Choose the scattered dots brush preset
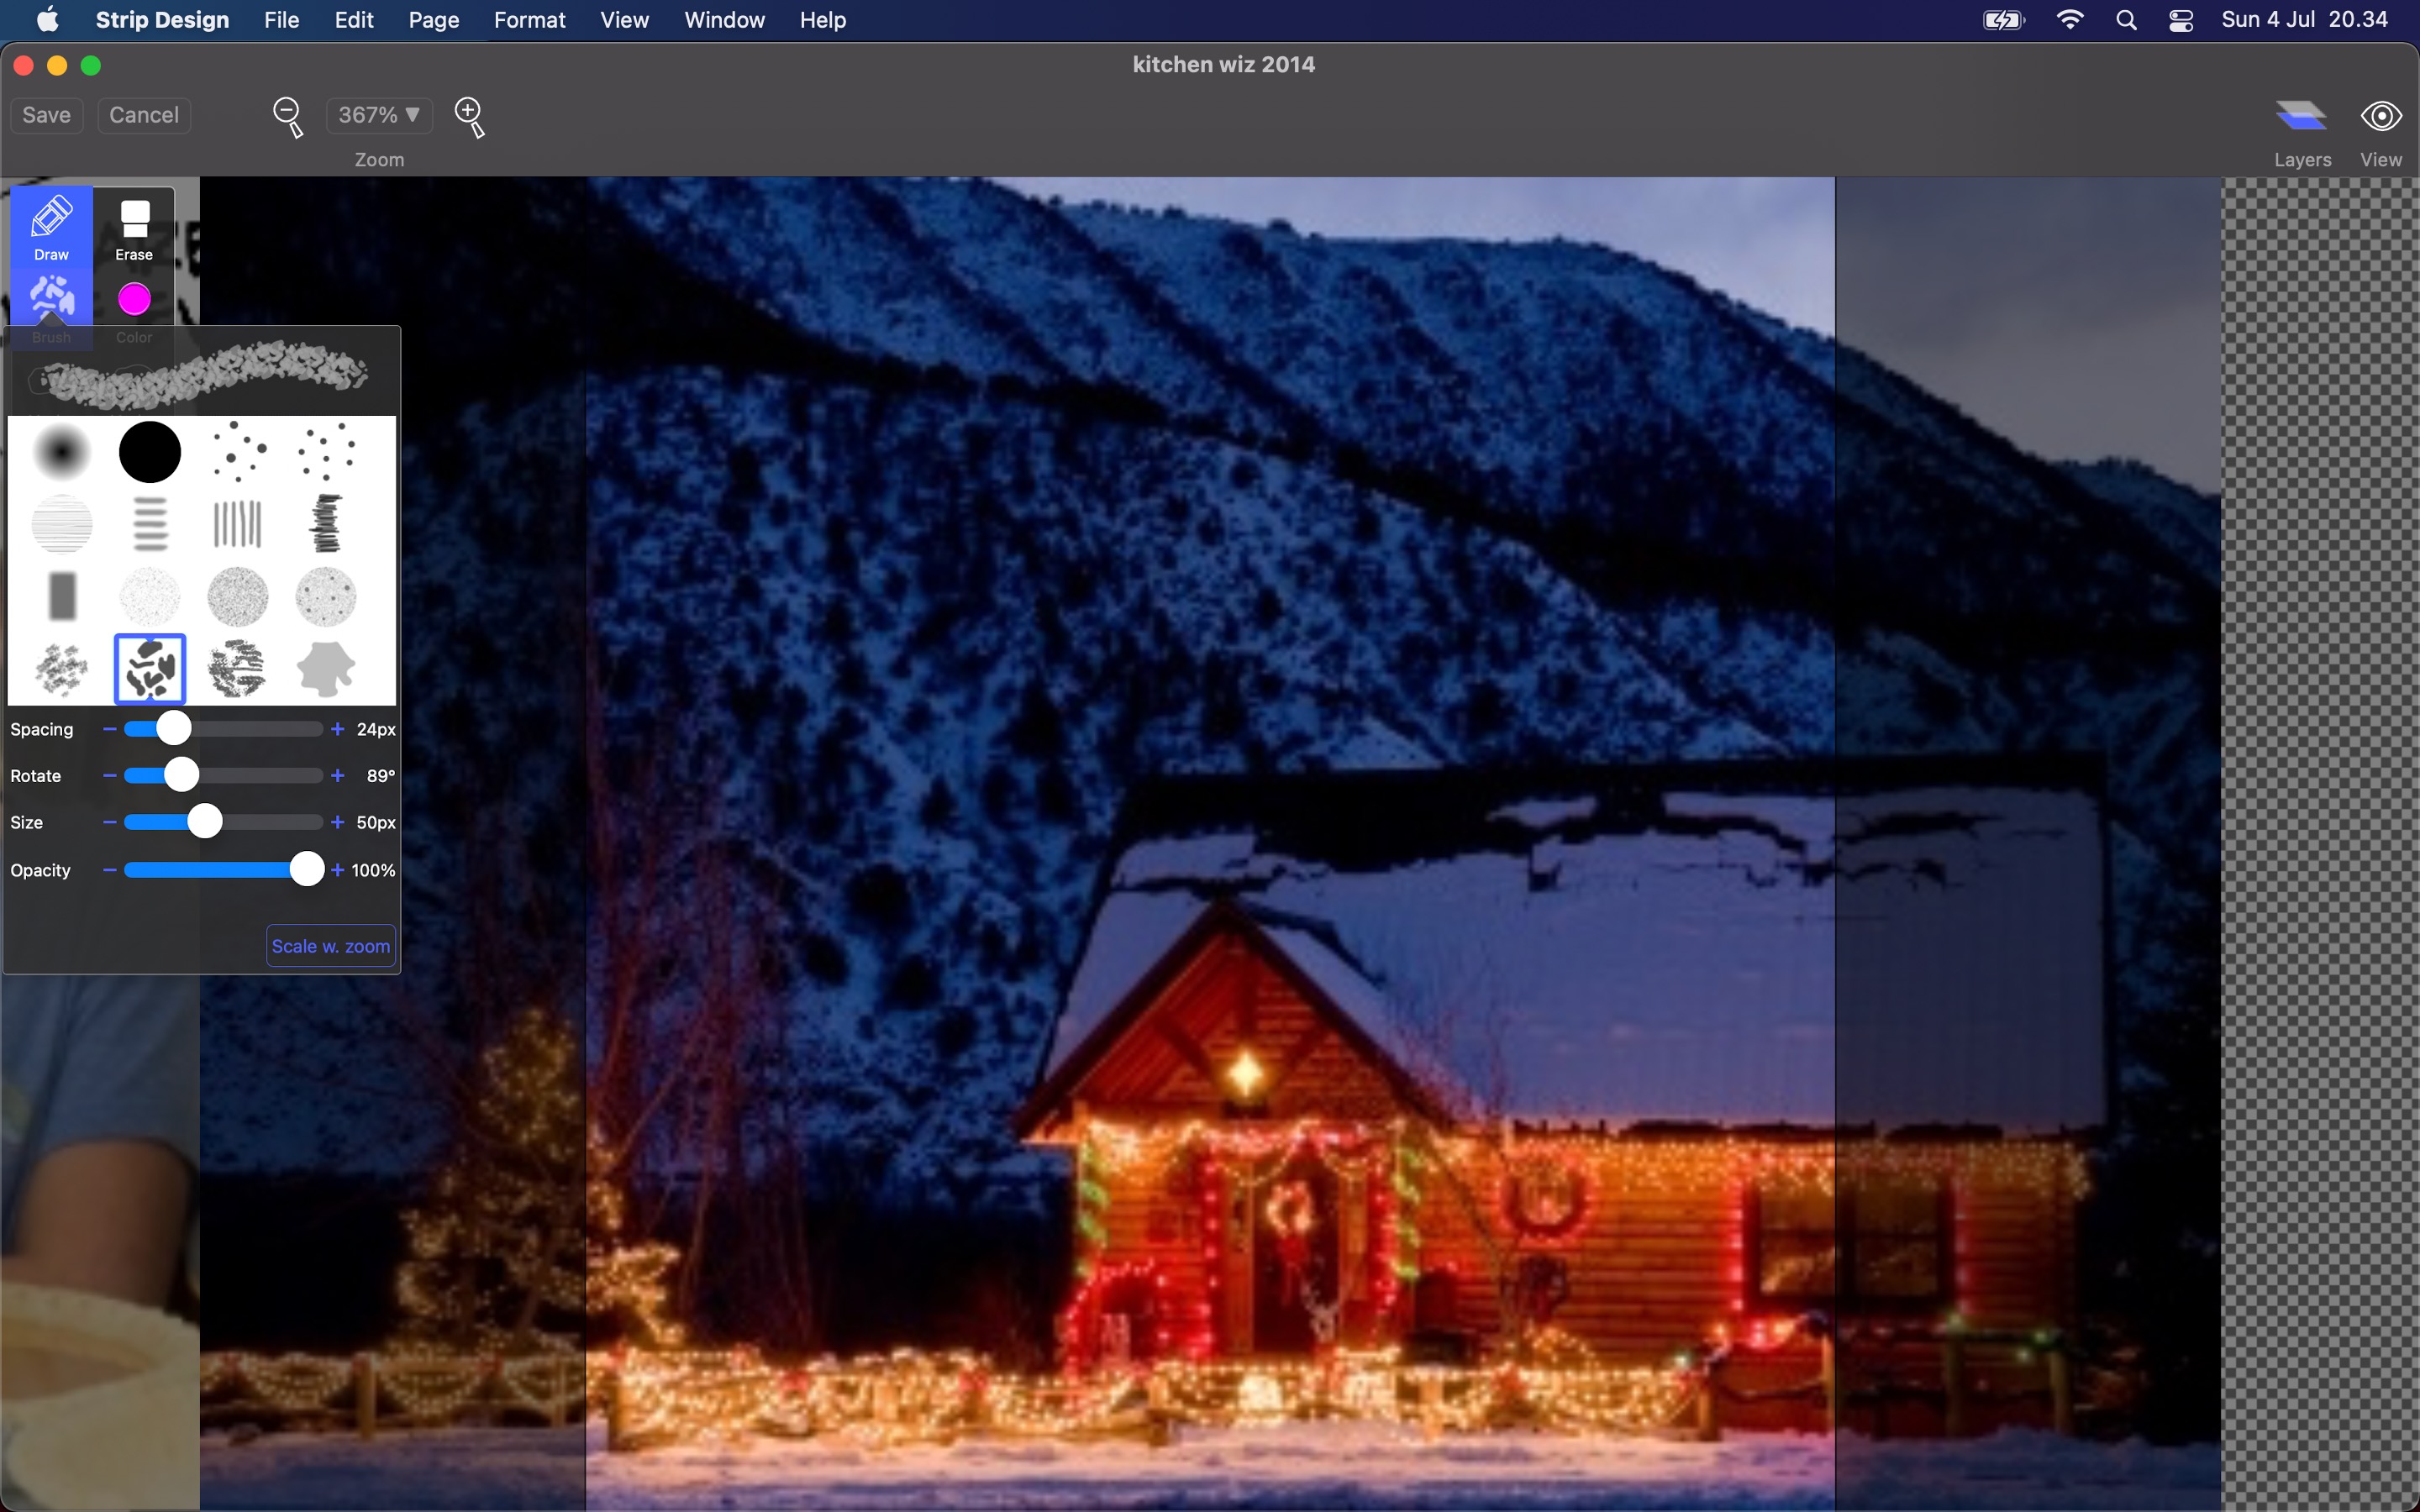The height and width of the screenshot is (1512, 2420). pos(239,452)
